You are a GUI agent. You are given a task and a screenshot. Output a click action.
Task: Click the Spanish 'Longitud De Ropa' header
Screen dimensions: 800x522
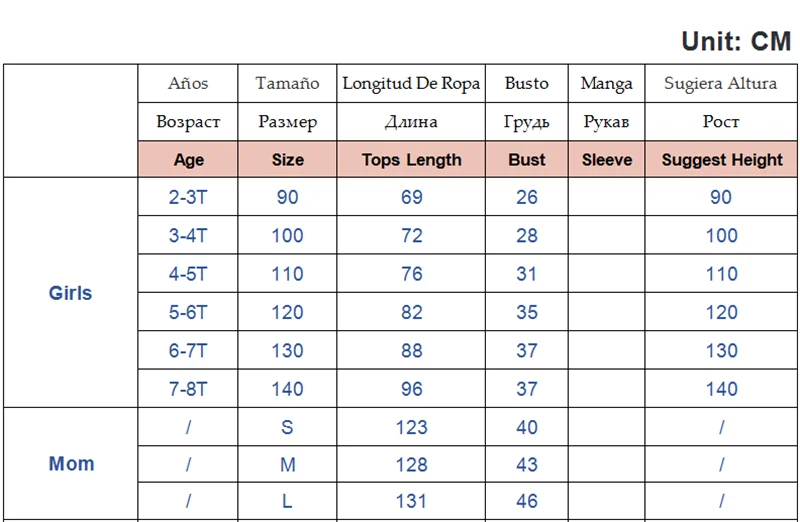(x=411, y=84)
